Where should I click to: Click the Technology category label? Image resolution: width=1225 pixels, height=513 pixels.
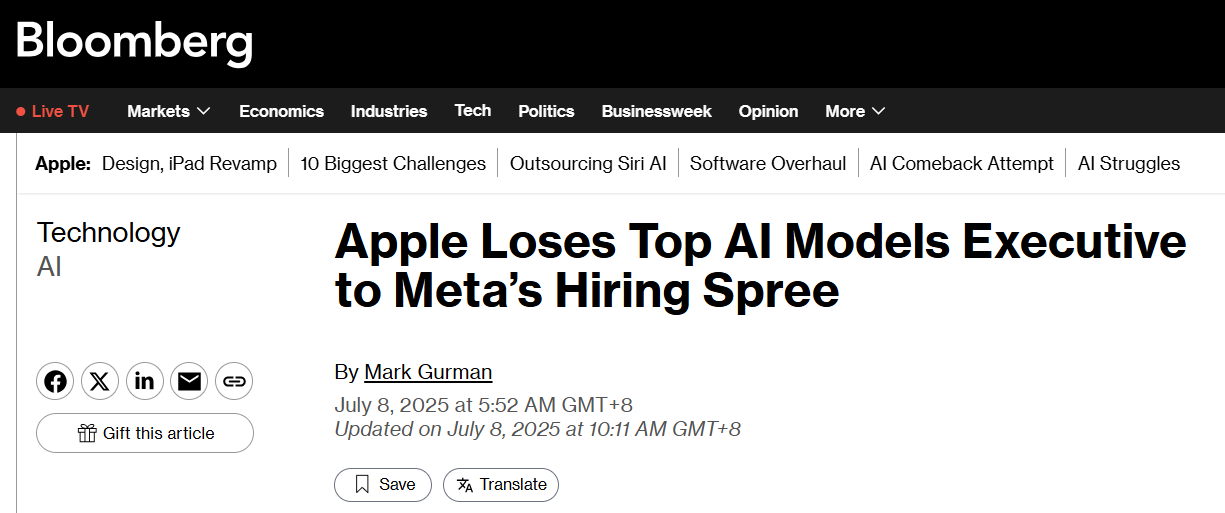point(108,232)
